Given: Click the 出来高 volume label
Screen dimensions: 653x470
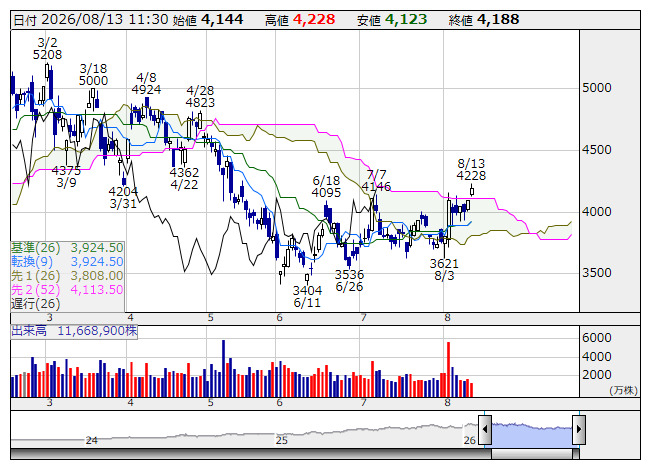Looking at the screenshot, I should (29, 331).
